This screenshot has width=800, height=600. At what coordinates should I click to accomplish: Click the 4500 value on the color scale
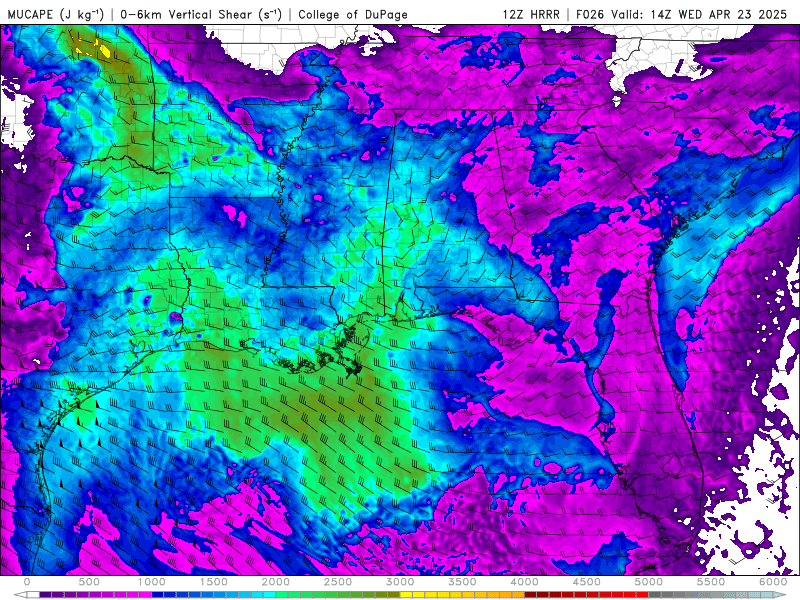(x=587, y=582)
